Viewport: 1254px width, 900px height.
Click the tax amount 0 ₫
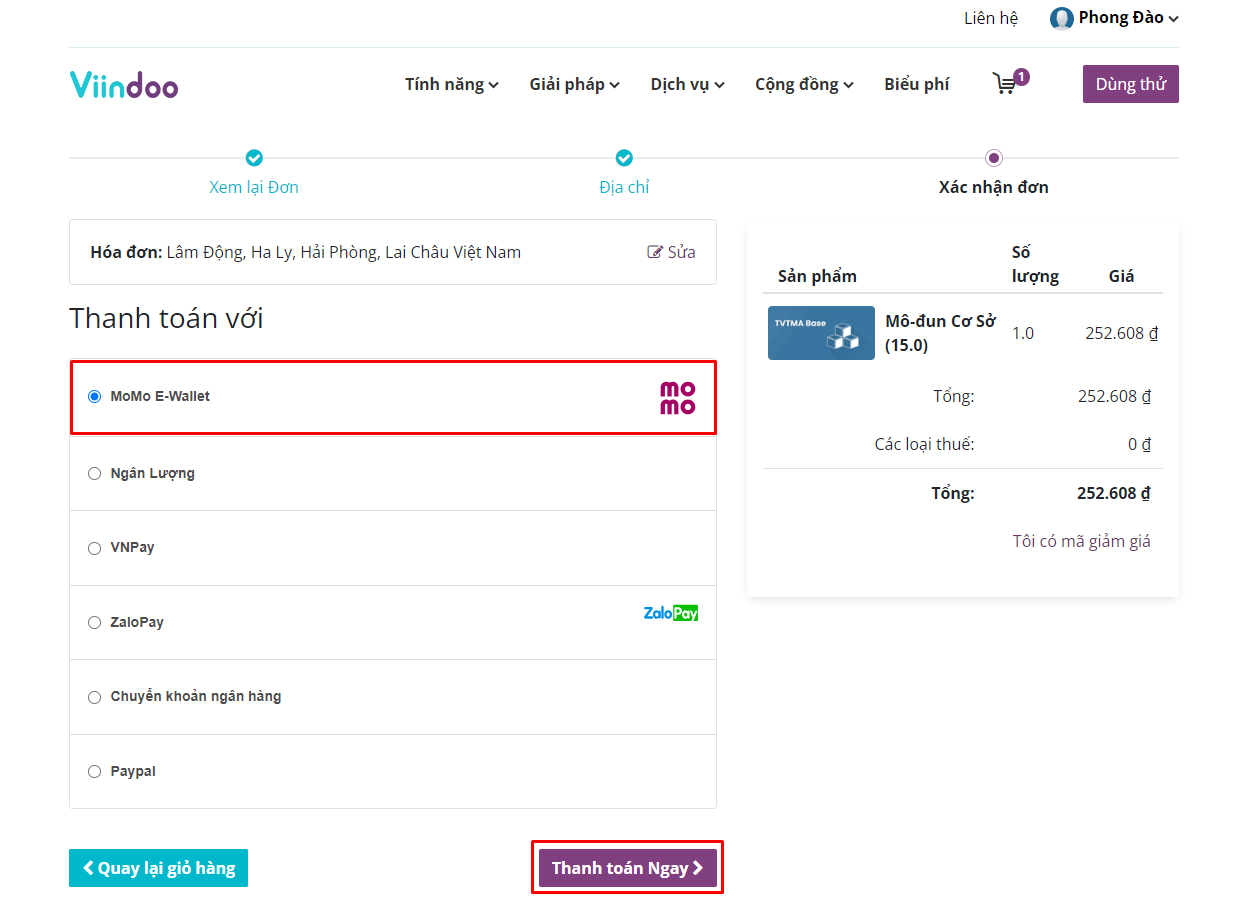tap(1140, 444)
